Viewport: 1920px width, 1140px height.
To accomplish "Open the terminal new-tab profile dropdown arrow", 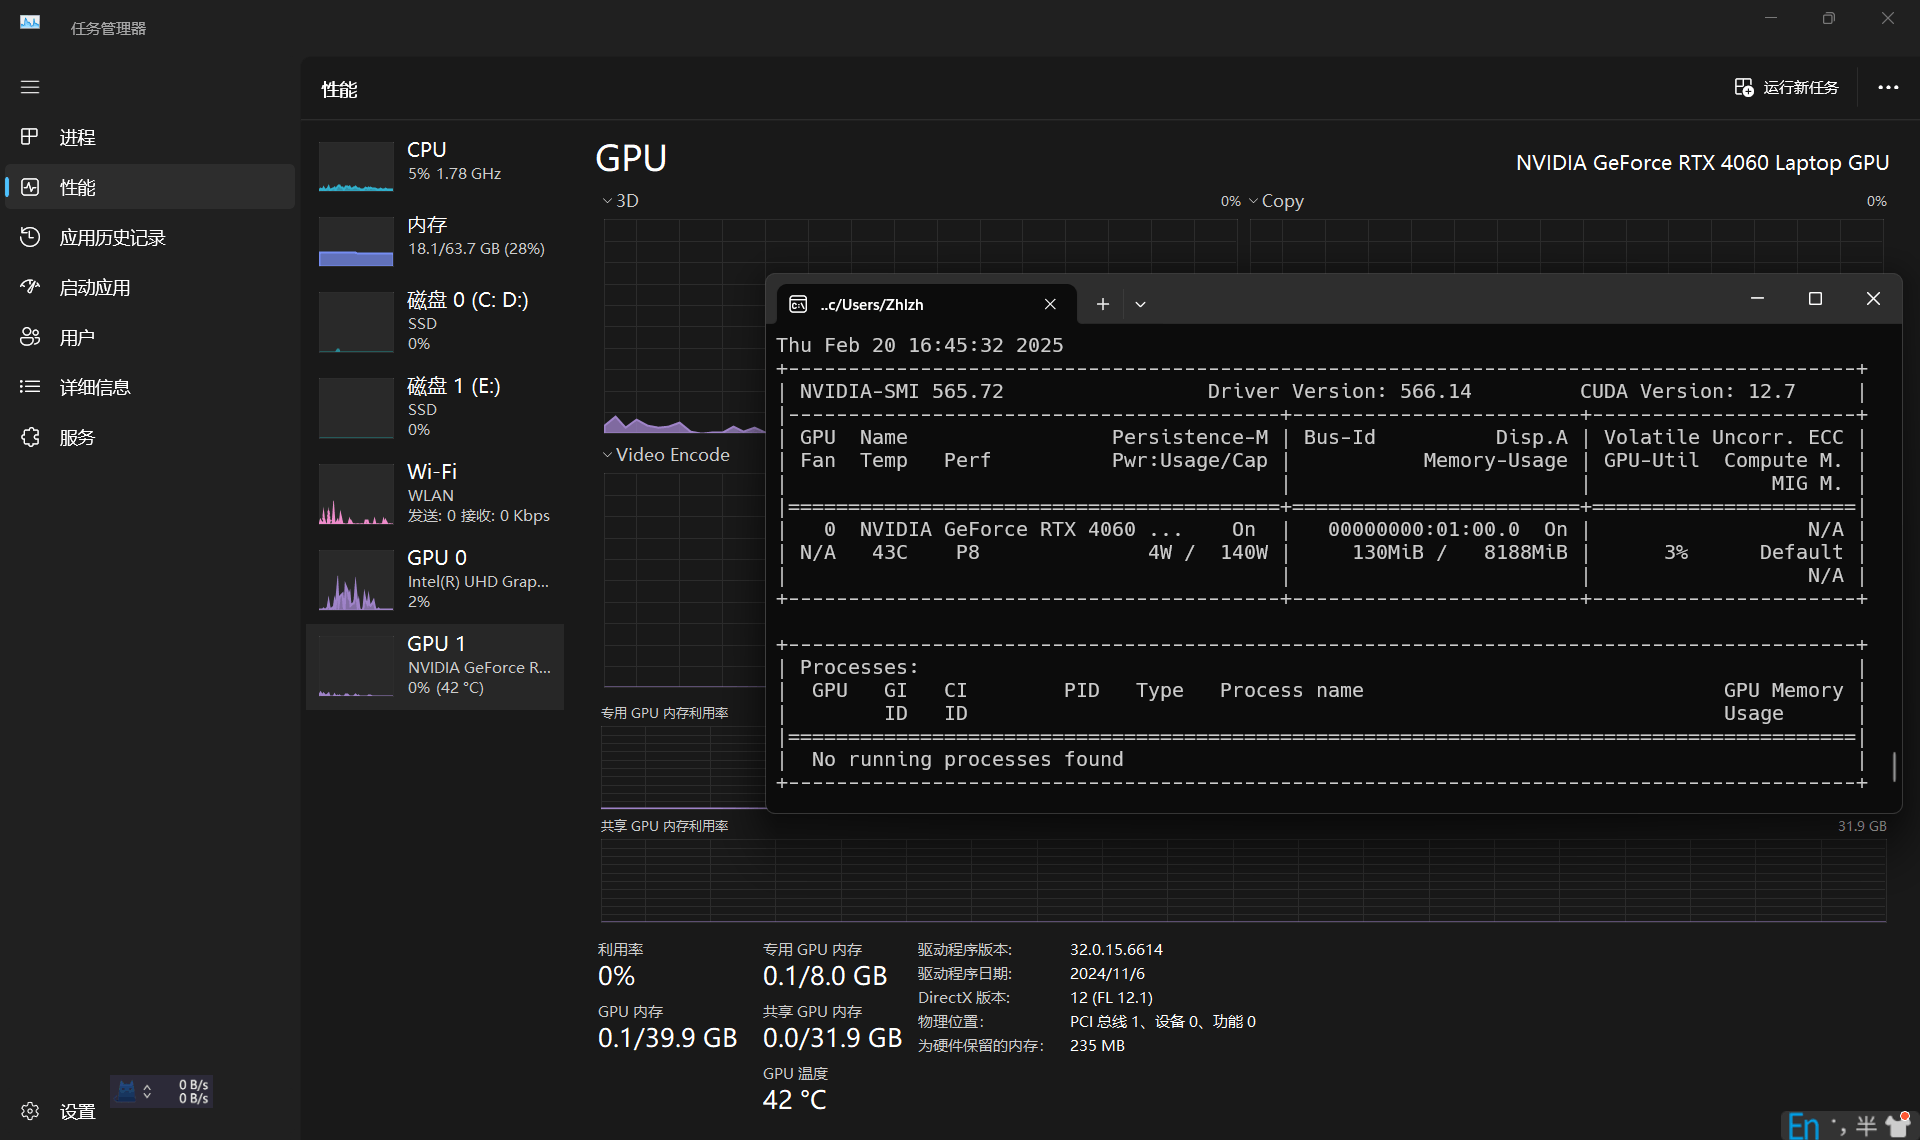I will 1140,304.
